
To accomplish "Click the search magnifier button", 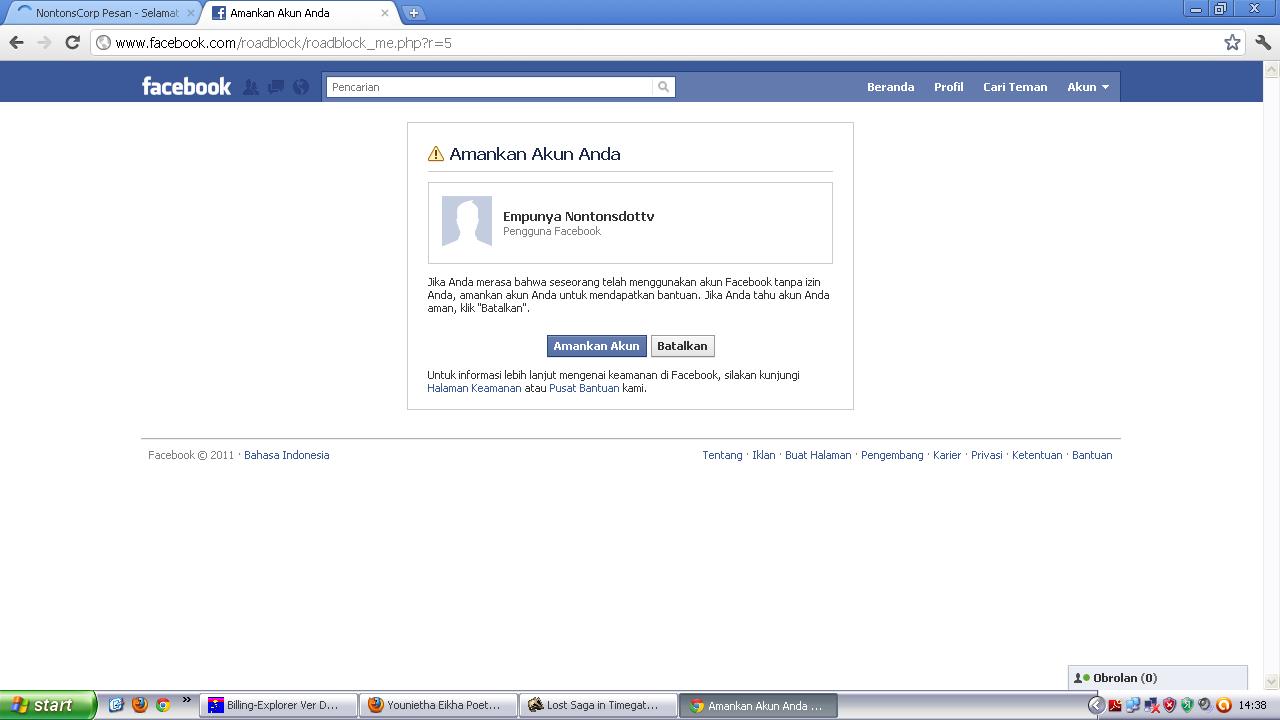I will coord(664,87).
